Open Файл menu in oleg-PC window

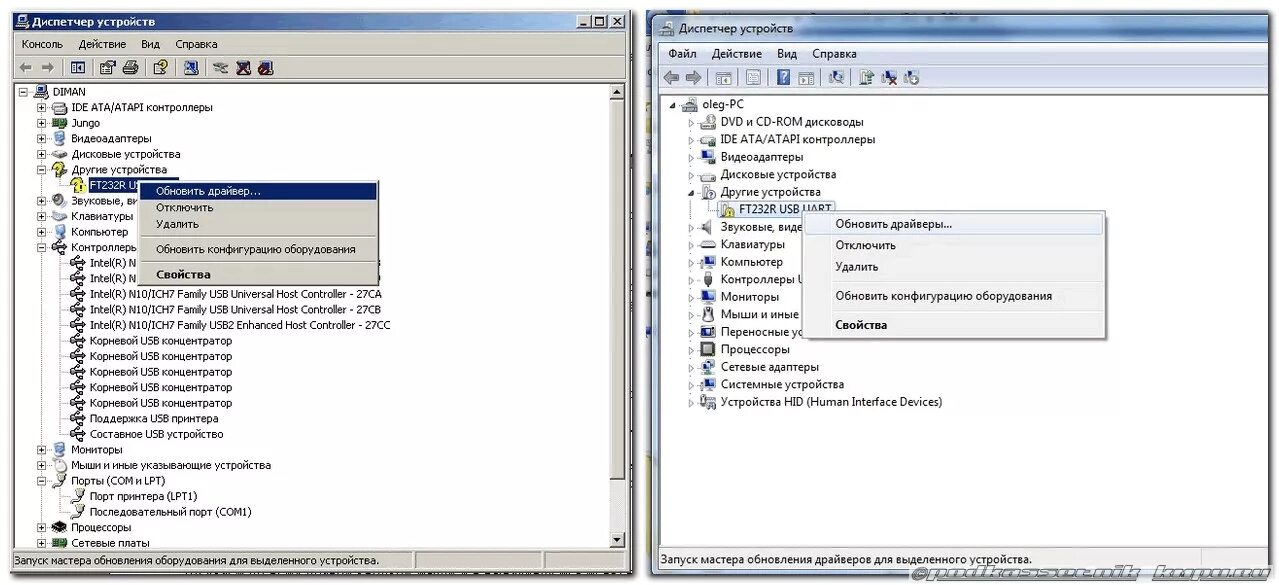[x=683, y=54]
